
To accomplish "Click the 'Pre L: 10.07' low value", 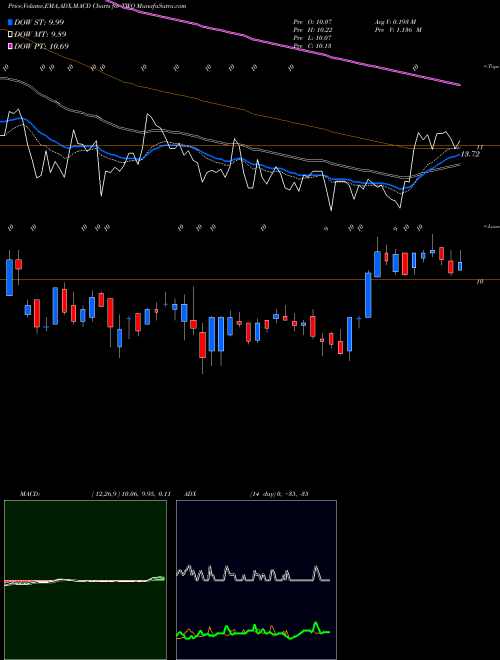I will [x=312, y=38].
